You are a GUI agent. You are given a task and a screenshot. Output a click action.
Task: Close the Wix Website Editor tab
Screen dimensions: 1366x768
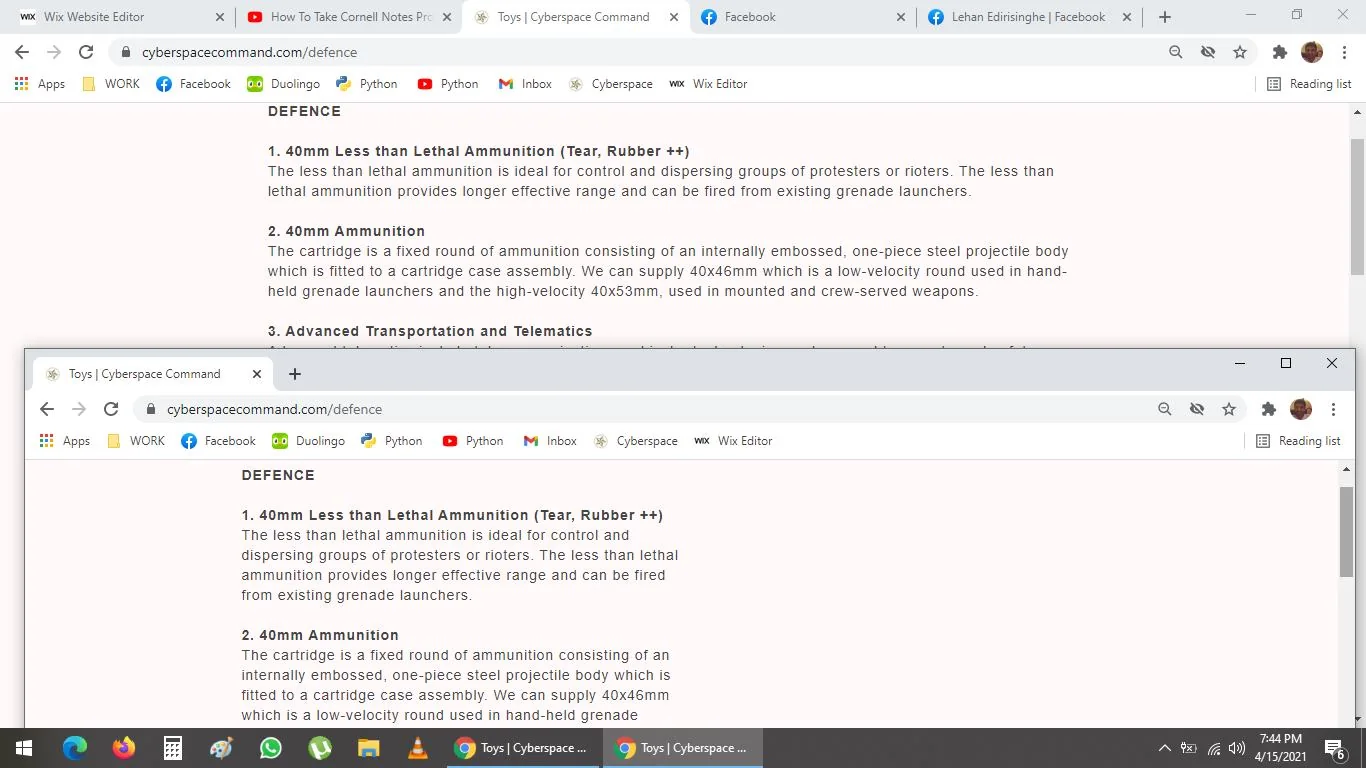point(220,17)
